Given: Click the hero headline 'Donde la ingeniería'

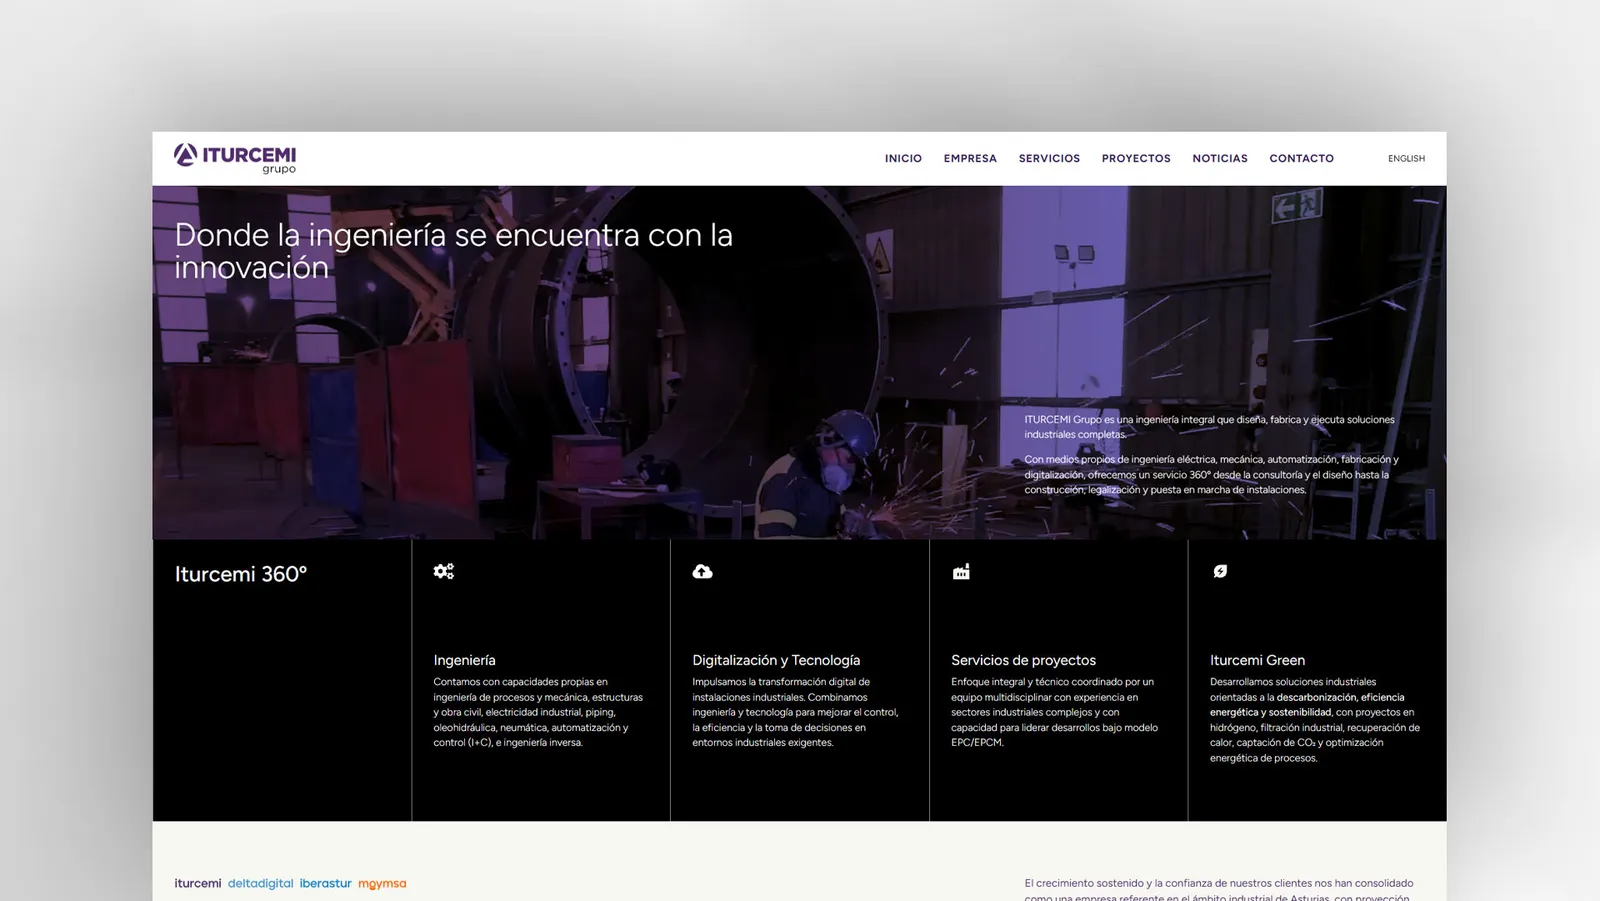Looking at the screenshot, I should [453, 250].
